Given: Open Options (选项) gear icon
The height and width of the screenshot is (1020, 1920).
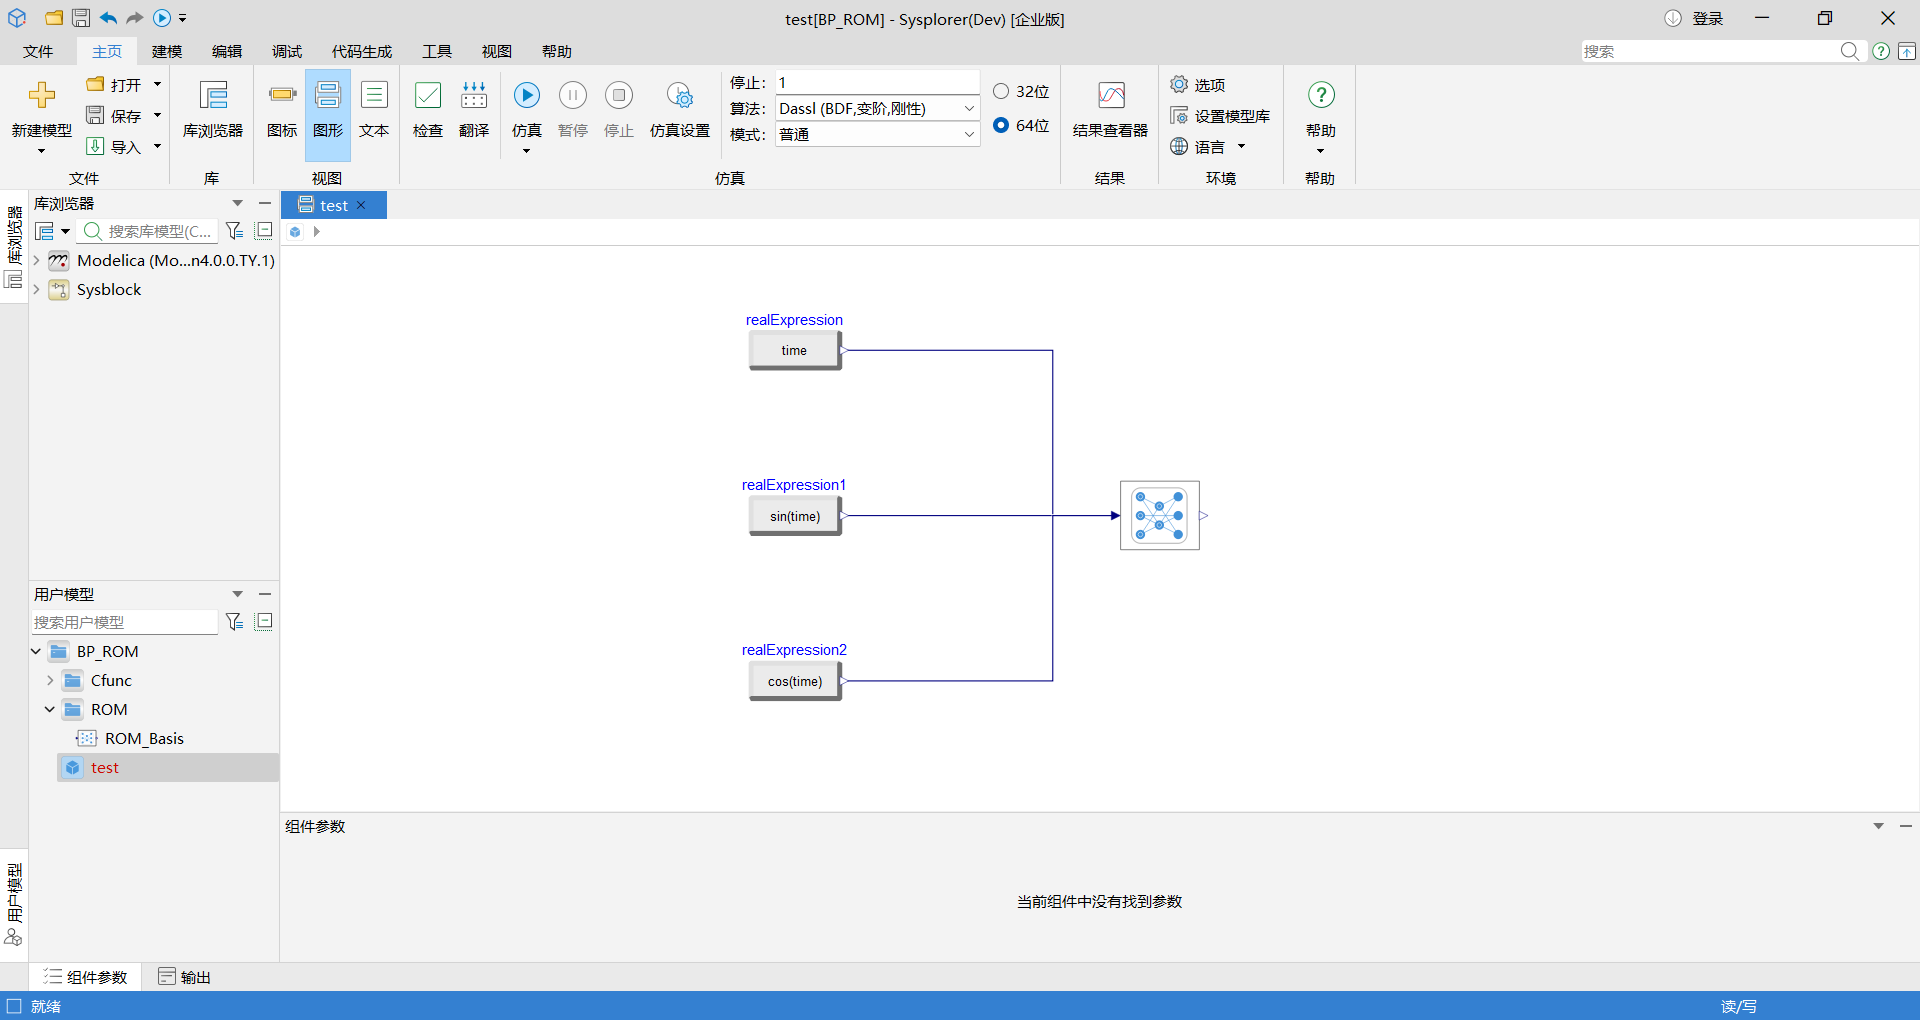Looking at the screenshot, I should 1179,85.
